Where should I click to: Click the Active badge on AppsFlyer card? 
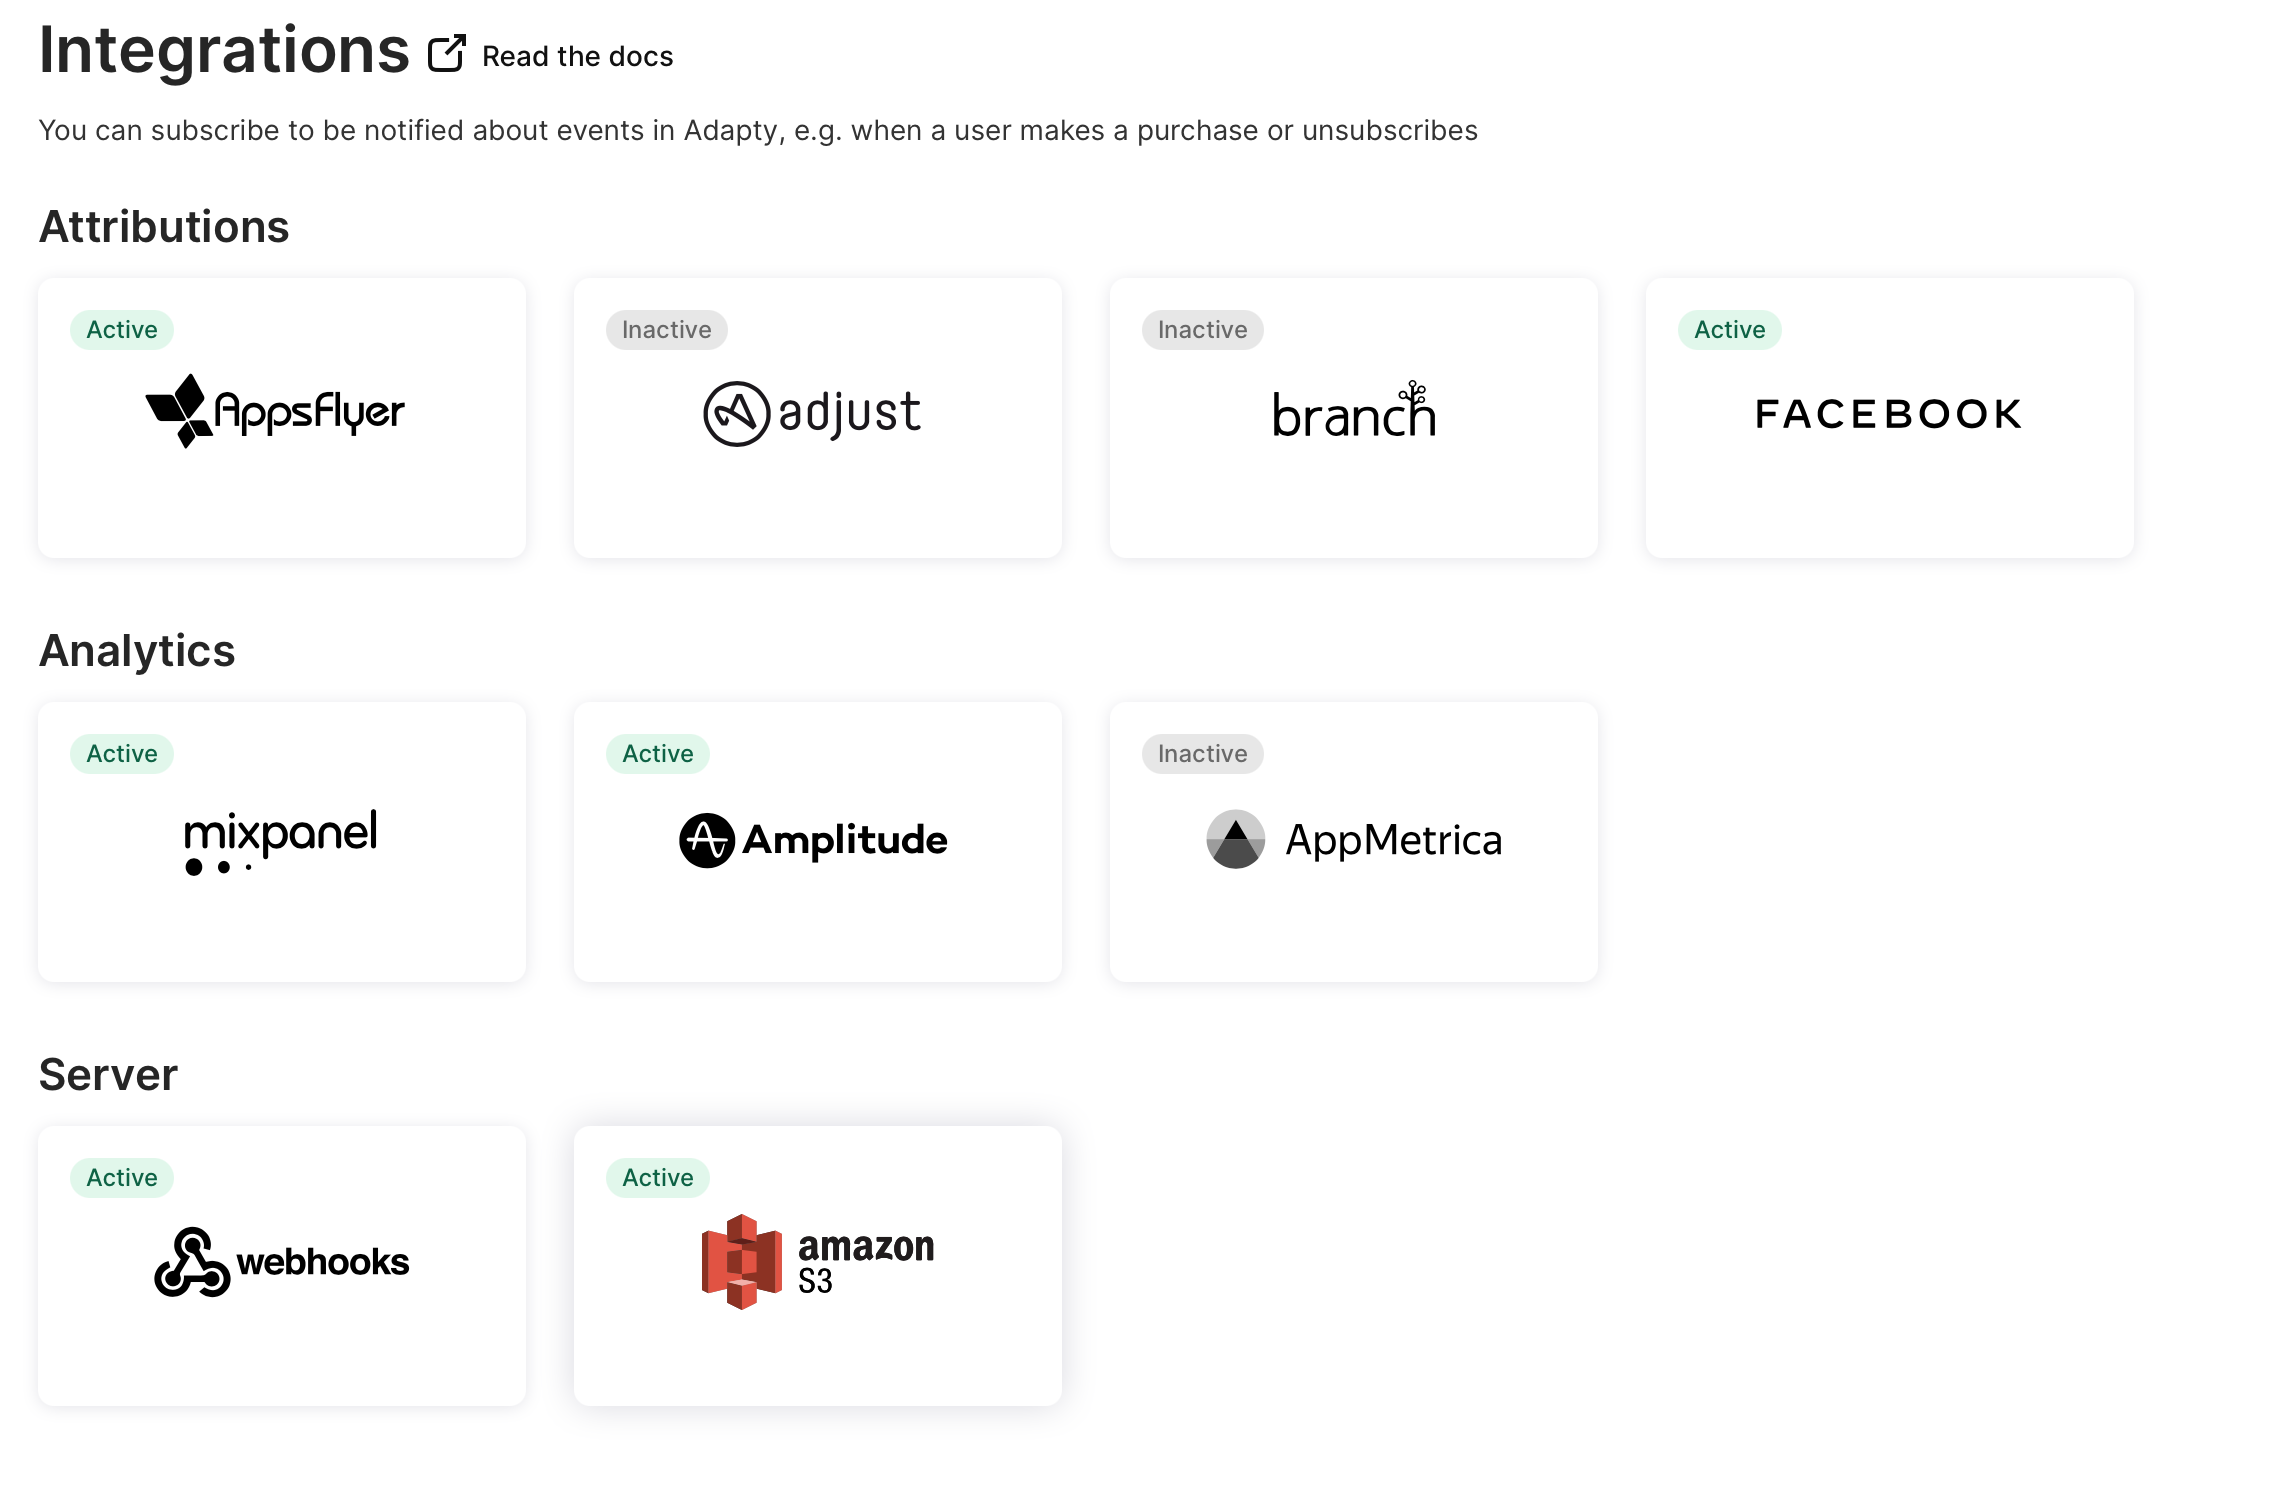click(x=122, y=330)
